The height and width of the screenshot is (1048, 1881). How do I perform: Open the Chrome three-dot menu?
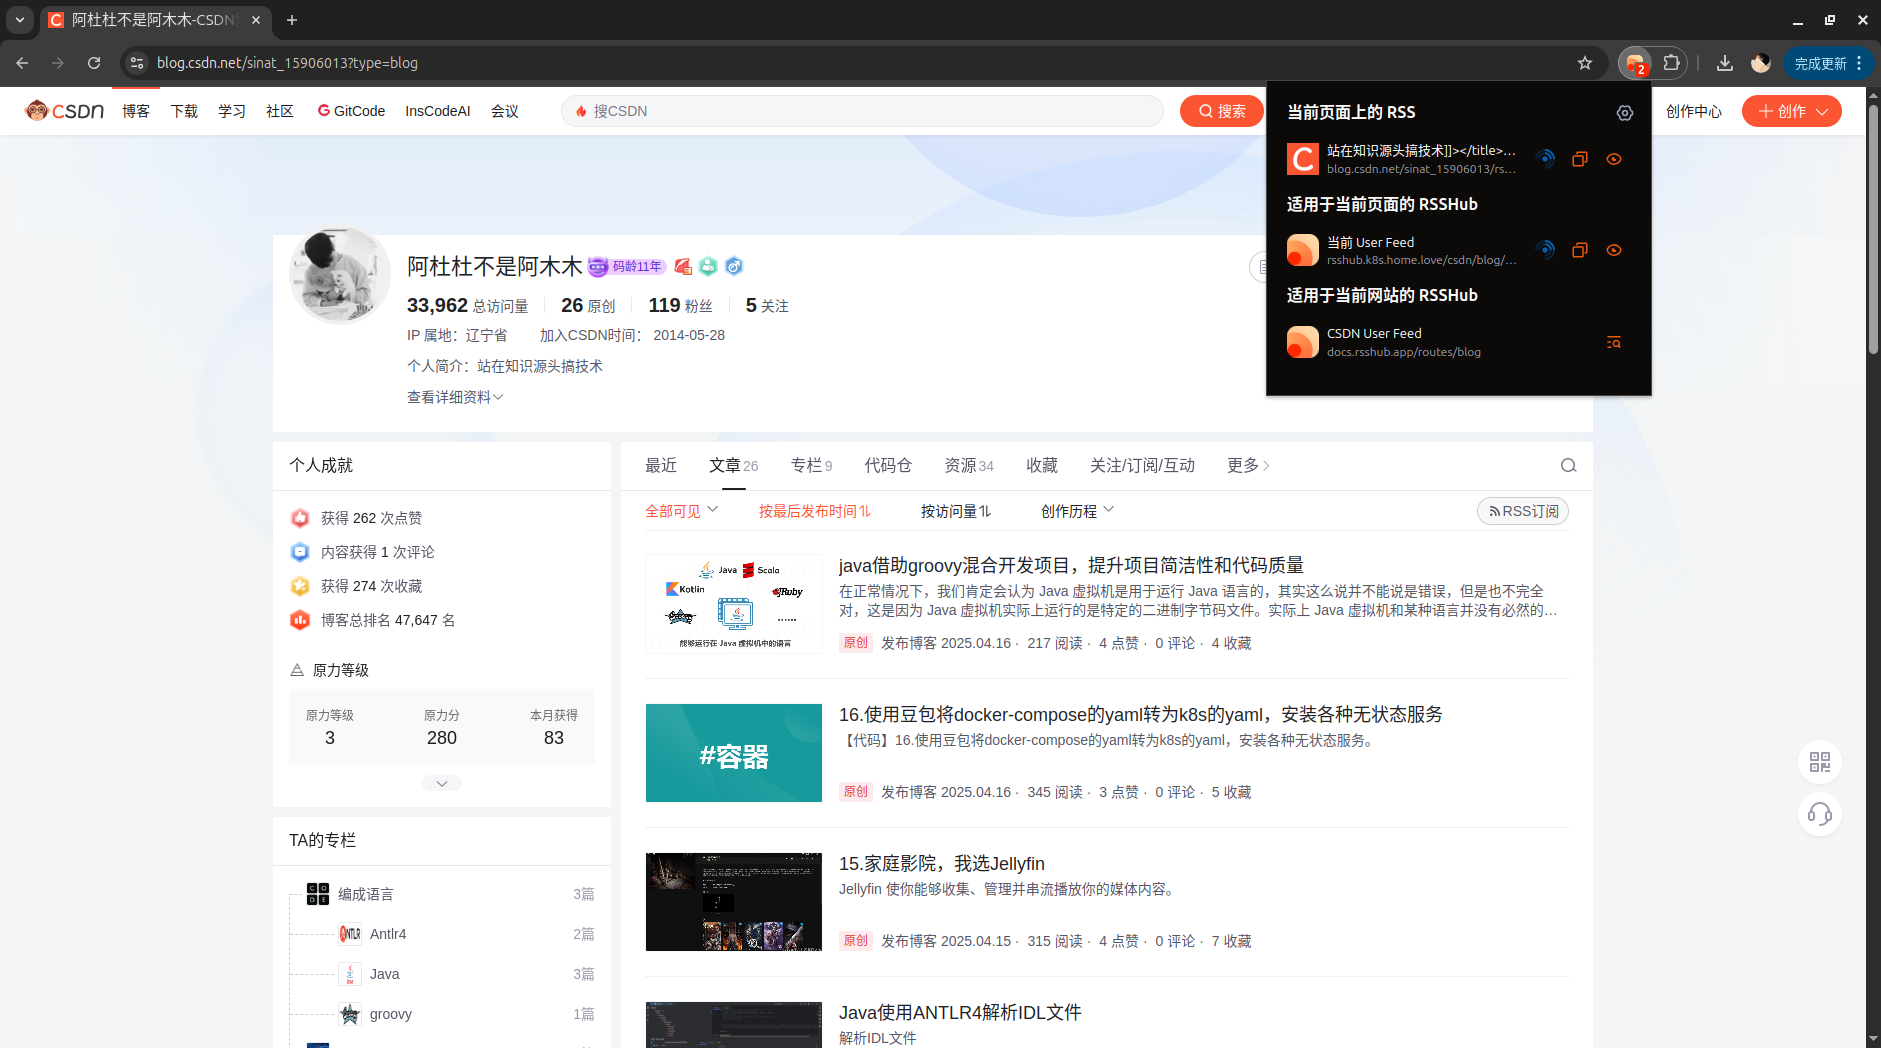pos(1859,63)
